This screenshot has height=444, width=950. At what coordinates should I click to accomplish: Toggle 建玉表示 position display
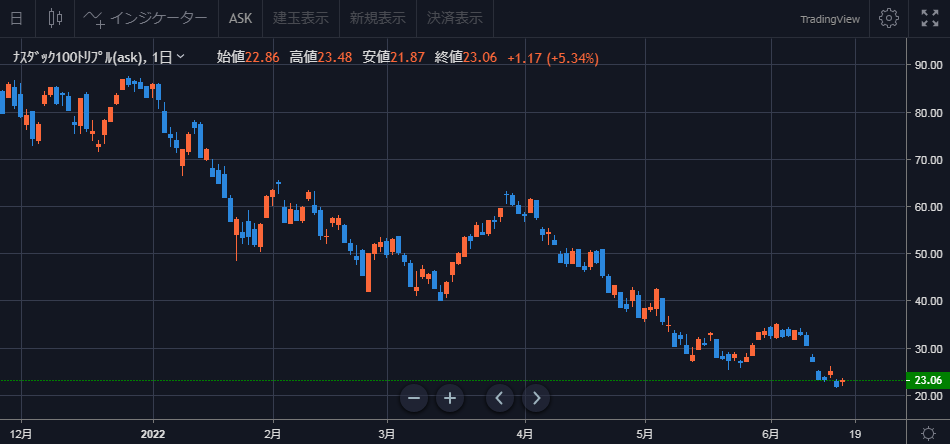(x=301, y=18)
